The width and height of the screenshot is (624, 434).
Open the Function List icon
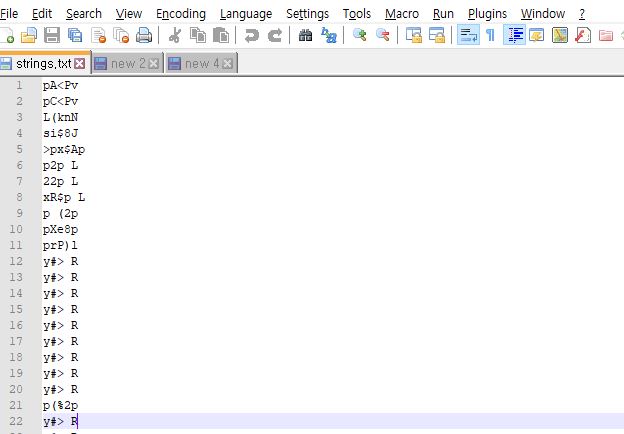click(583, 35)
